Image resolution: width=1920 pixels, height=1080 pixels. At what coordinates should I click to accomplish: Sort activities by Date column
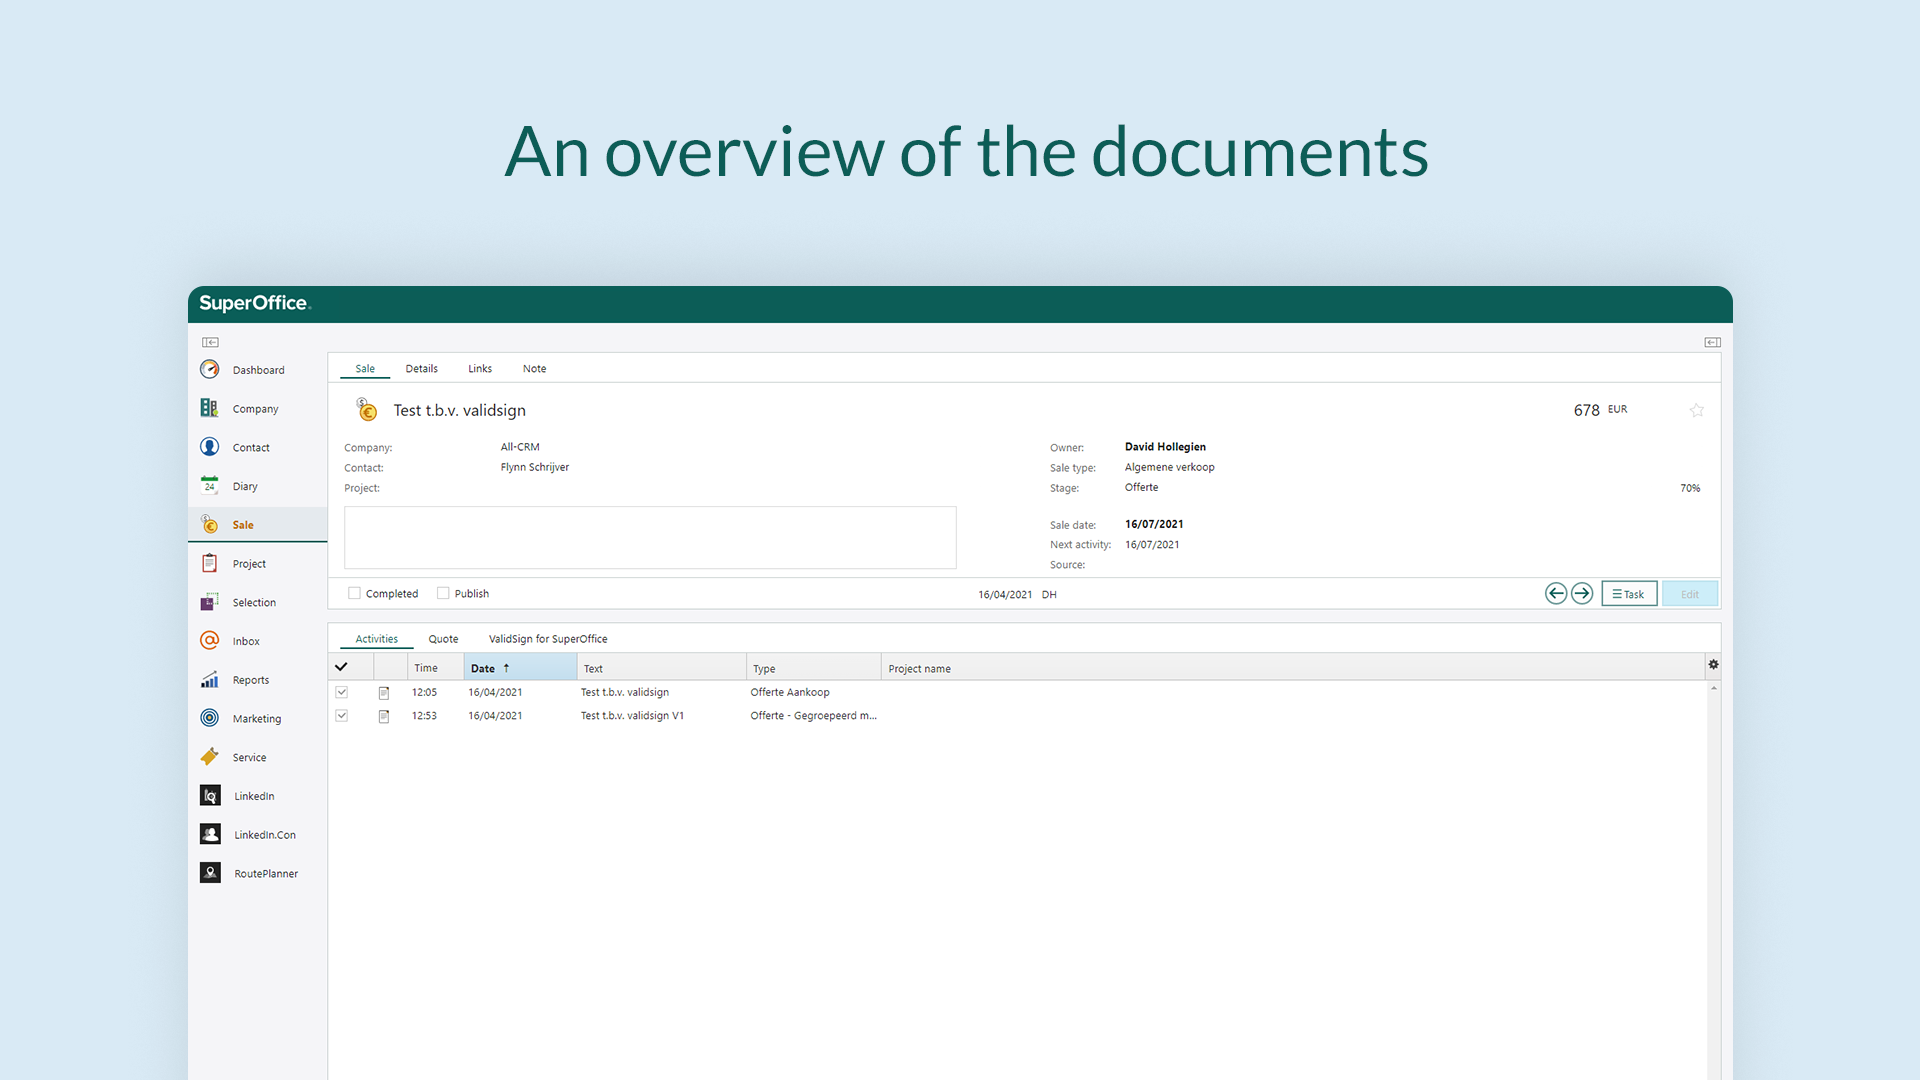coord(520,668)
